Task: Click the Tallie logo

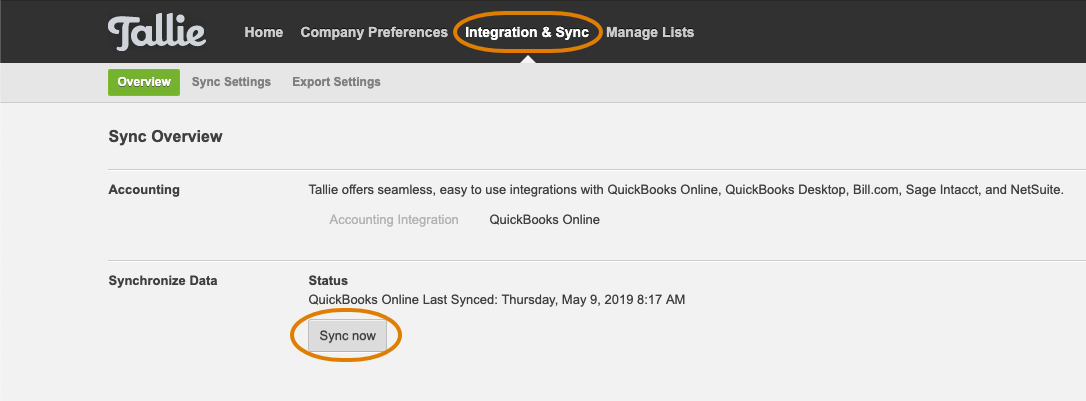Action: pos(157,33)
